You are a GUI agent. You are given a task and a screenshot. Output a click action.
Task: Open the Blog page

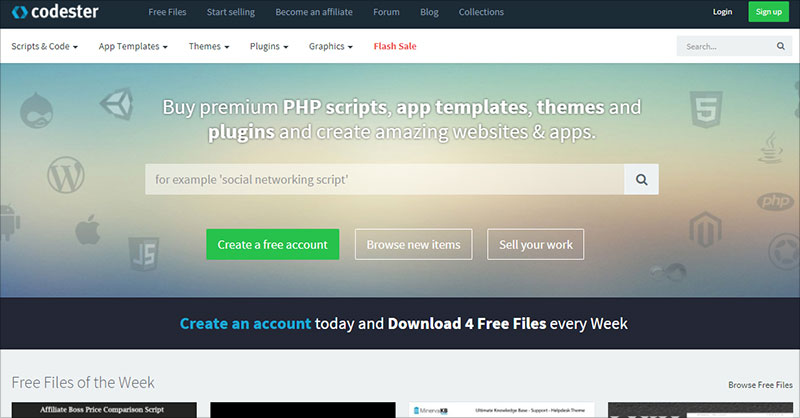click(429, 12)
